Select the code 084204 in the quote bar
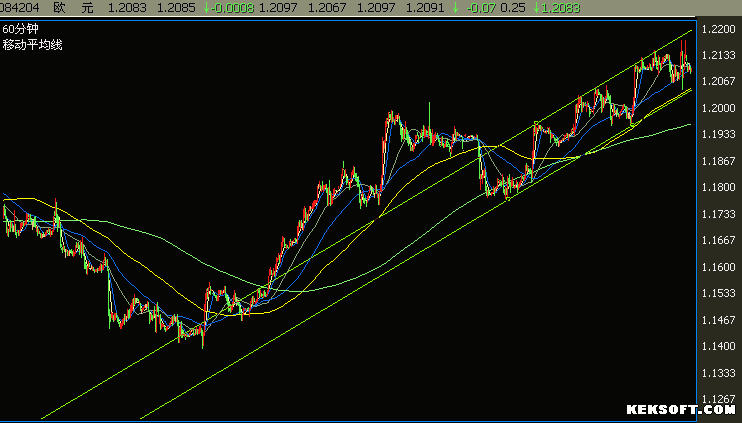Image resolution: width=742 pixels, height=423 pixels. click(19, 8)
